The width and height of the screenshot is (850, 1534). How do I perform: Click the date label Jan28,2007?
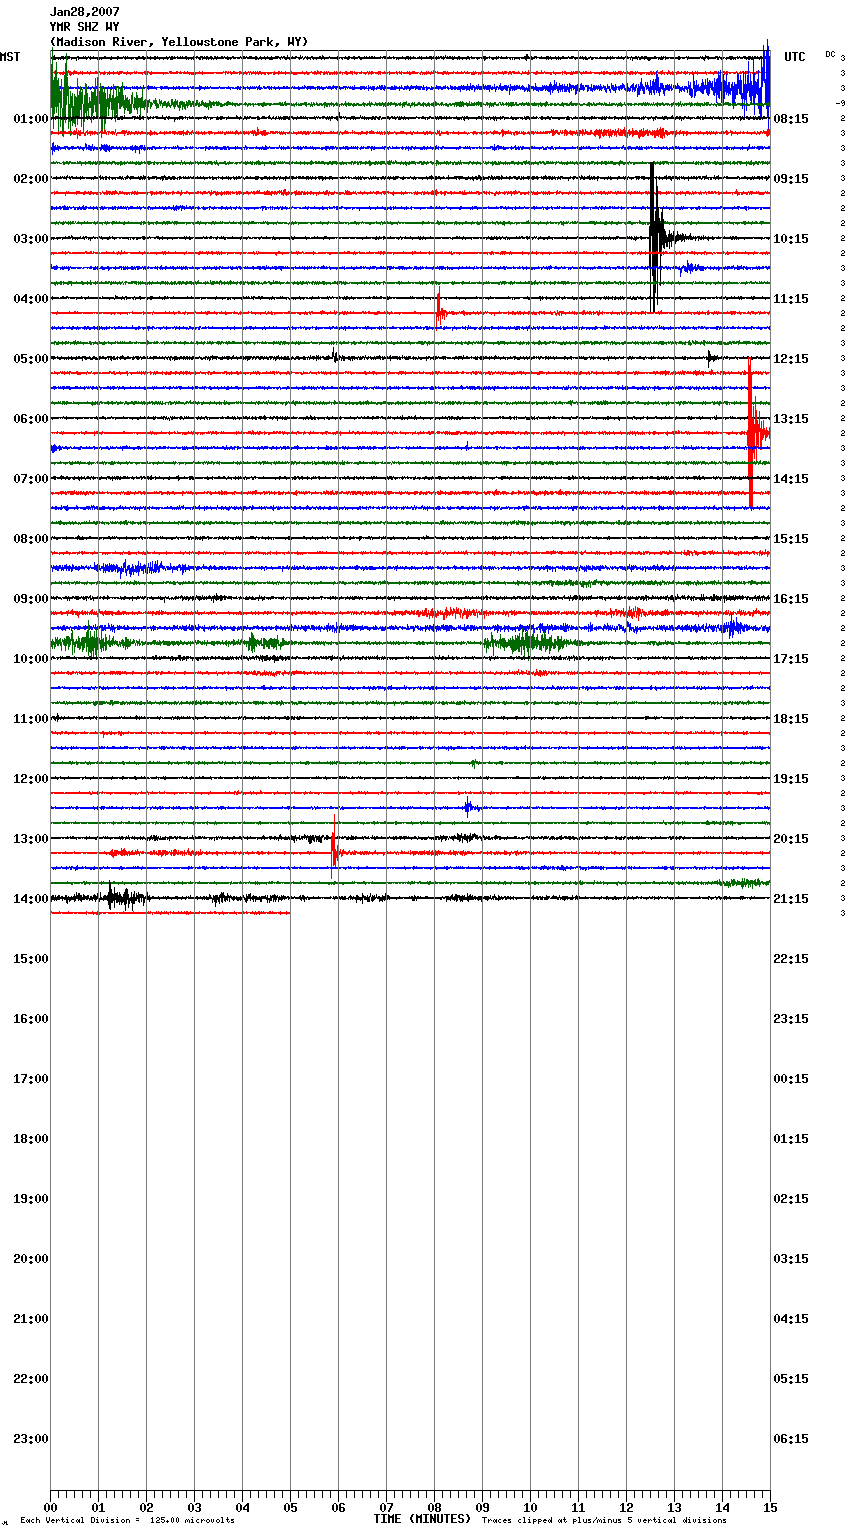84,12
